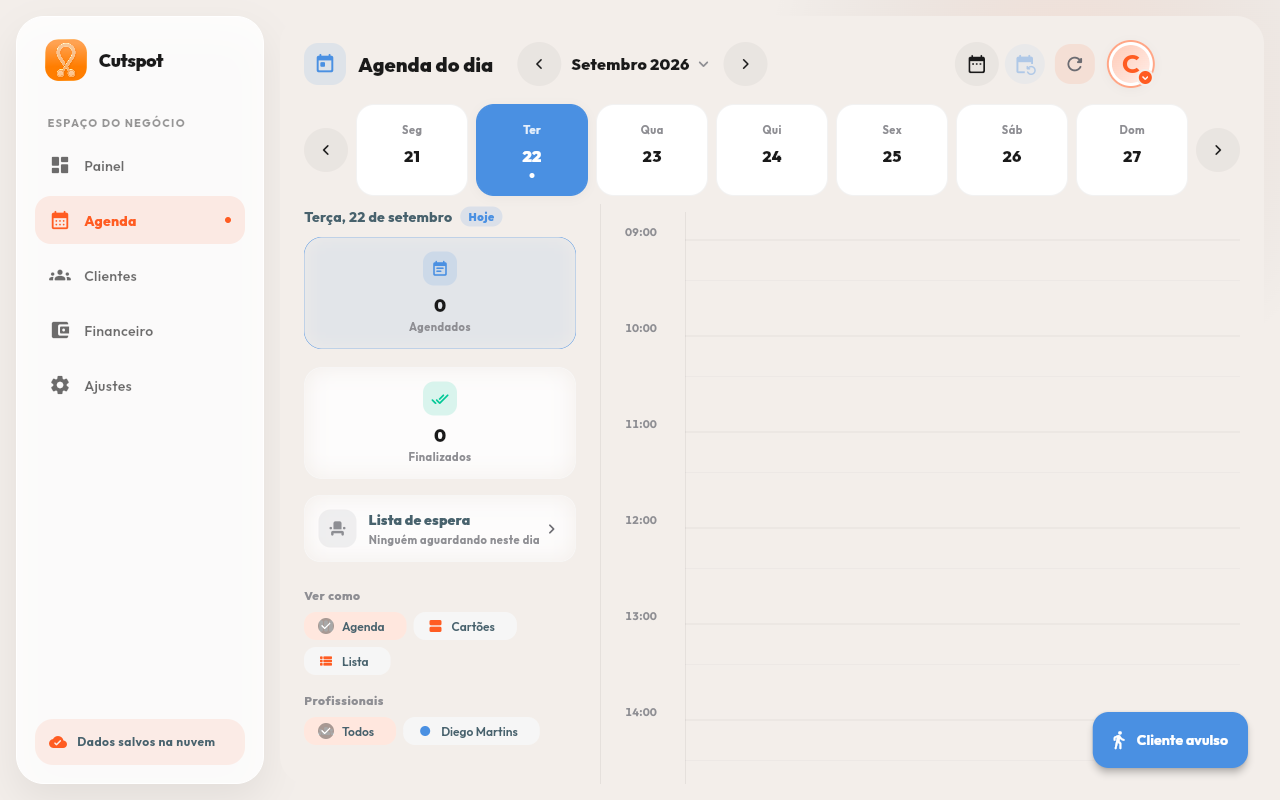Select the Finalizados summary card
This screenshot has height=800, width=1280.
(x=440, y=423)
